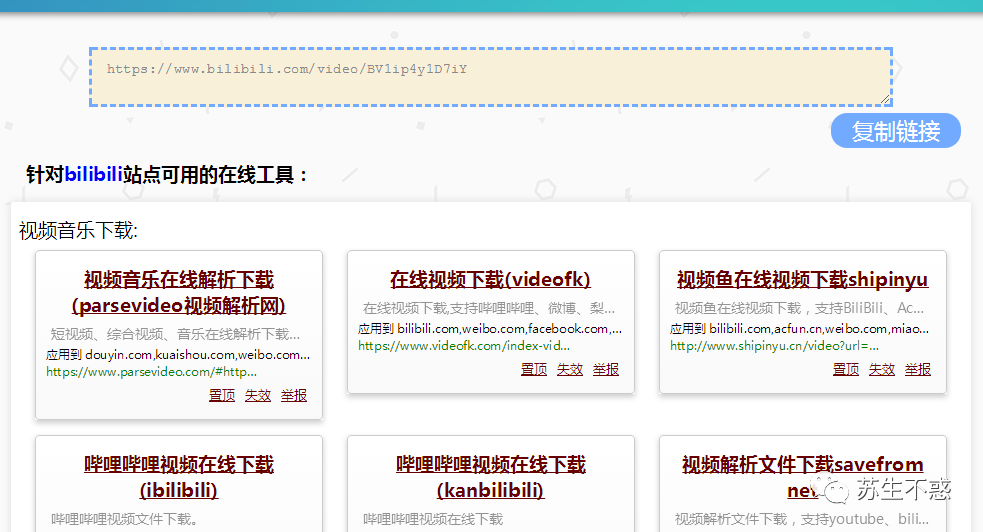Click 失效 in the shipinyu card
Screen dimensions: 983x532
[881, 369]
